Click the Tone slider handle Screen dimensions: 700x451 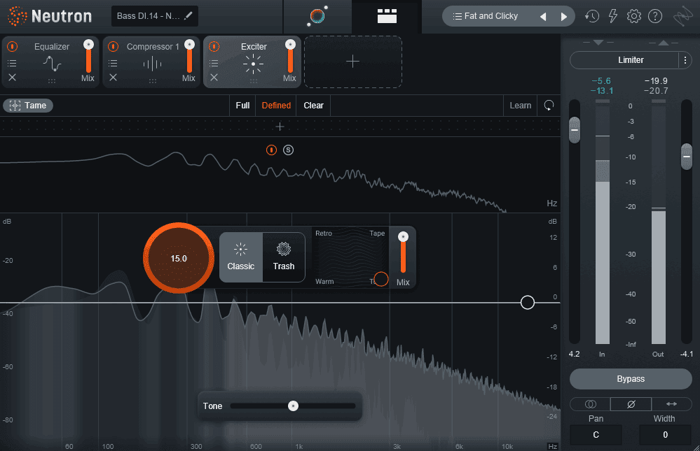point(293,406)
